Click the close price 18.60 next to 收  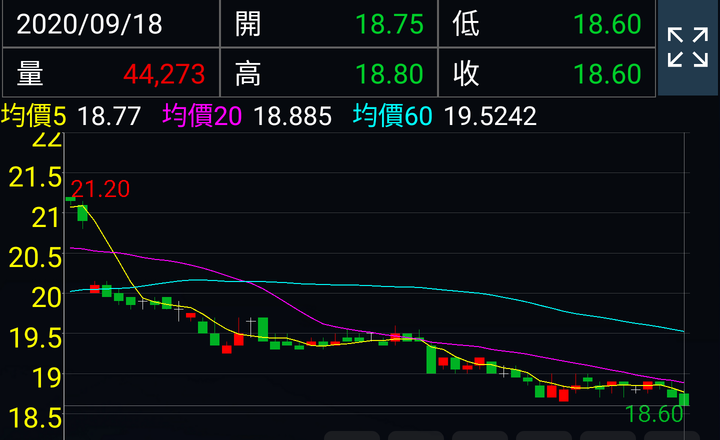click(607, 74)
